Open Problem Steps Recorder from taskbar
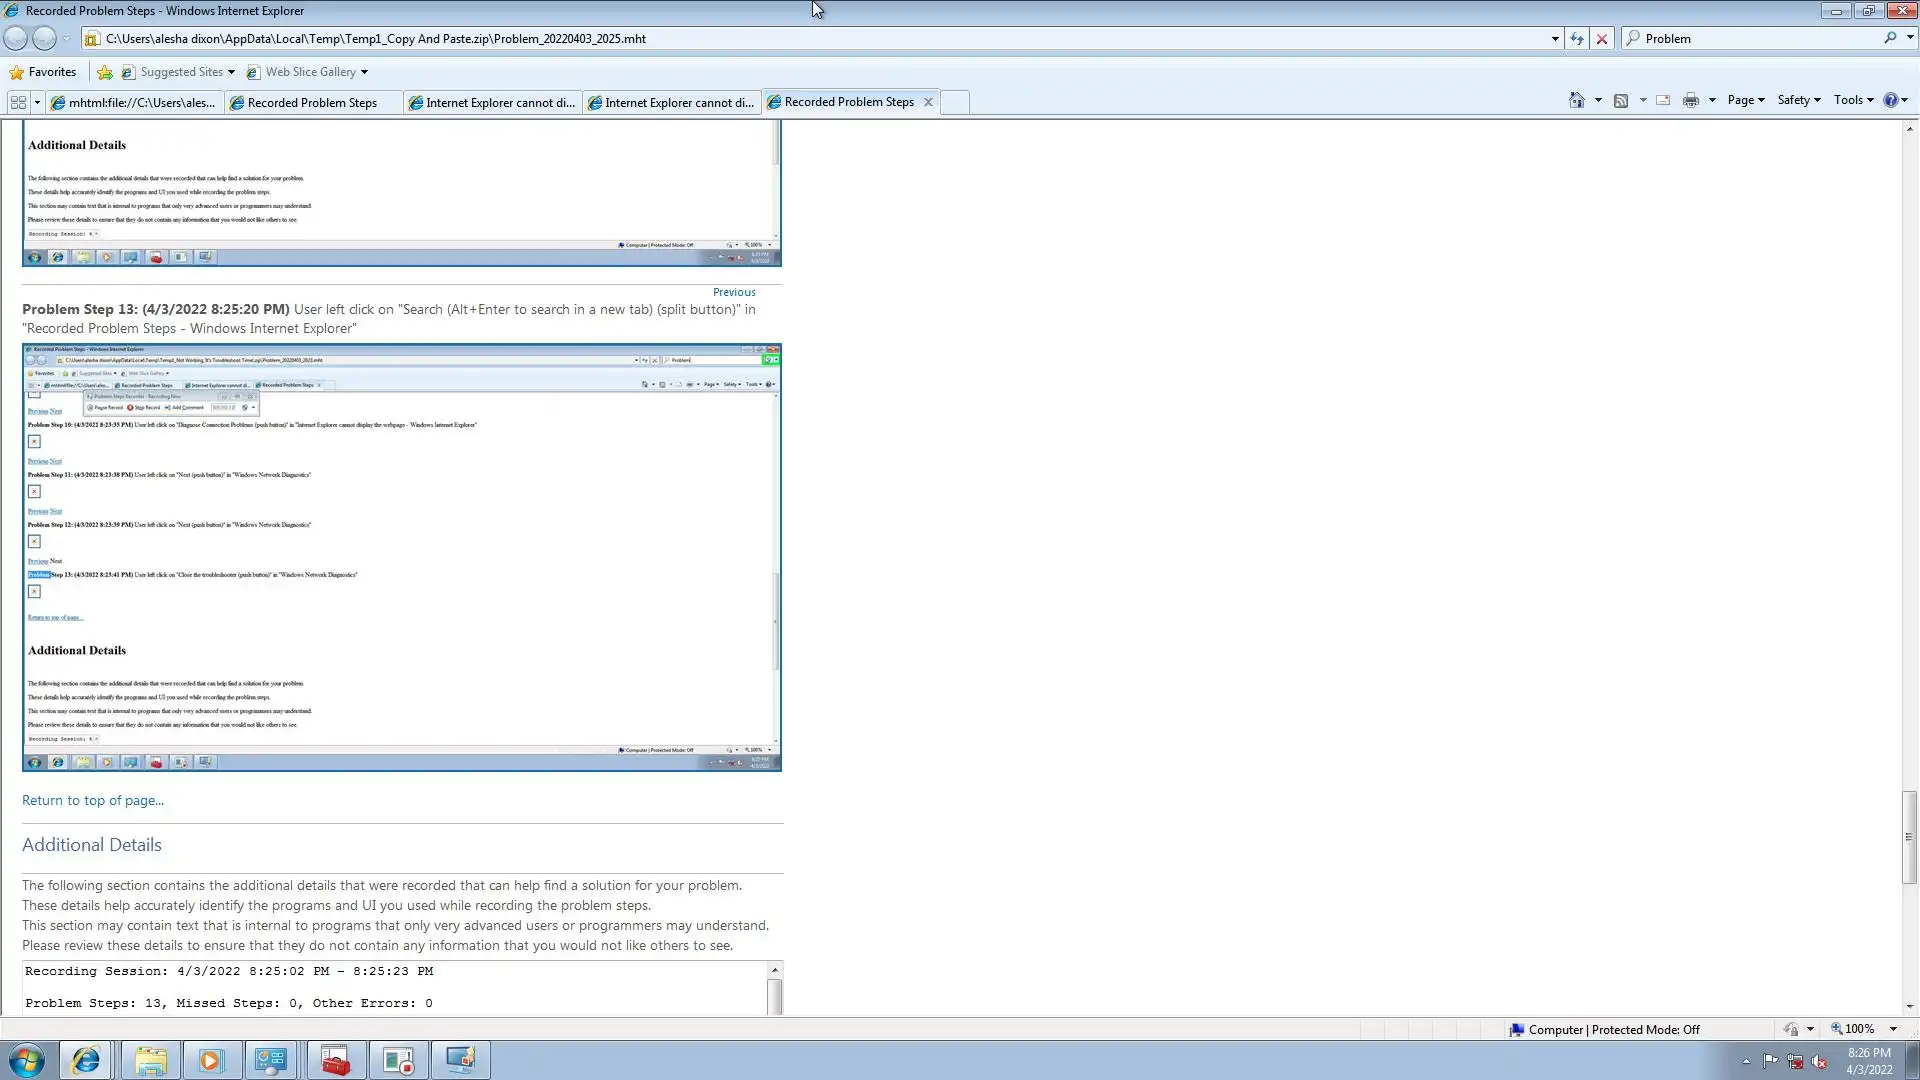1920x1080 pixels. tap(399, 1061)
